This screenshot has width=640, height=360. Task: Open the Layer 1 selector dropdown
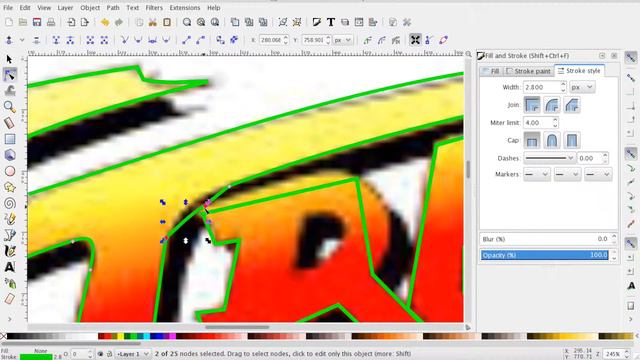point(133,354)
